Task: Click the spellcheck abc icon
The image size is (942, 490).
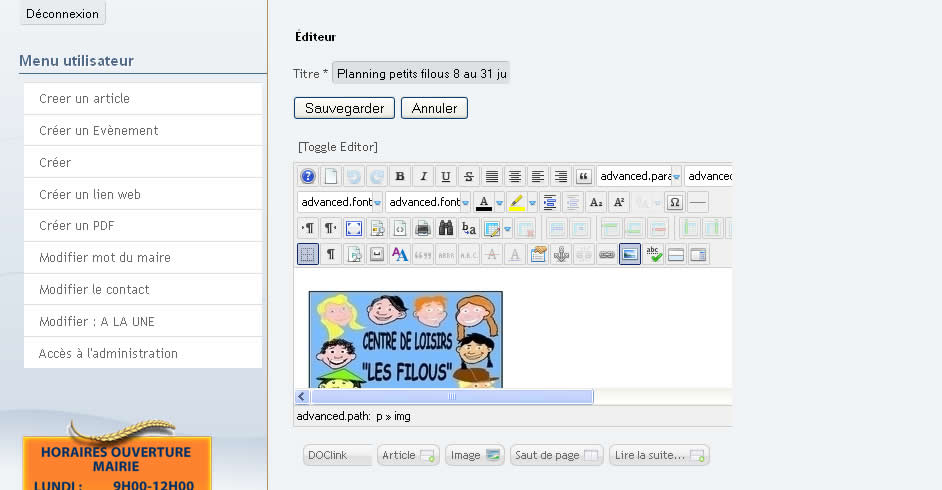Action: click(654, 254)
